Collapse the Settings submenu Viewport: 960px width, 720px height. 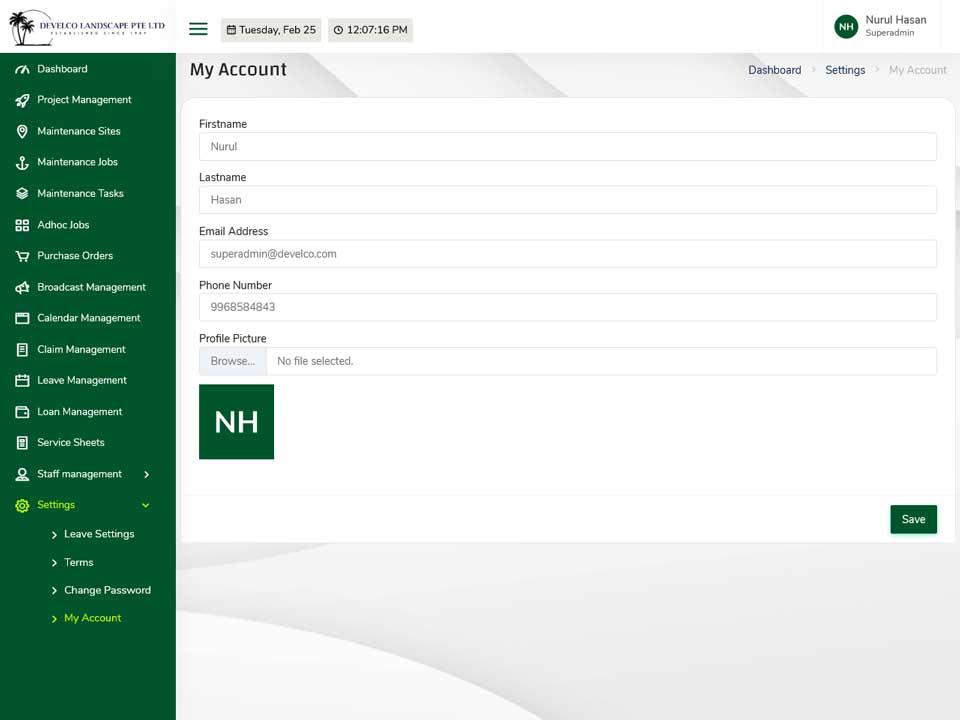(x=146, y=505)
